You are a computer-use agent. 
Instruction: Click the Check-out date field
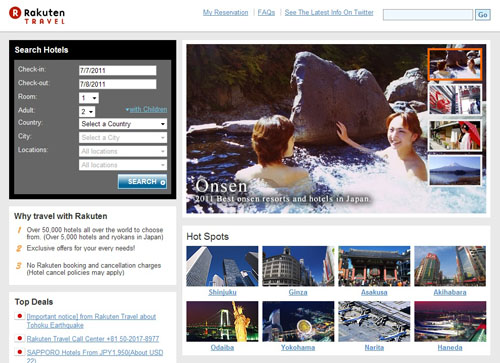click(117, 84)
